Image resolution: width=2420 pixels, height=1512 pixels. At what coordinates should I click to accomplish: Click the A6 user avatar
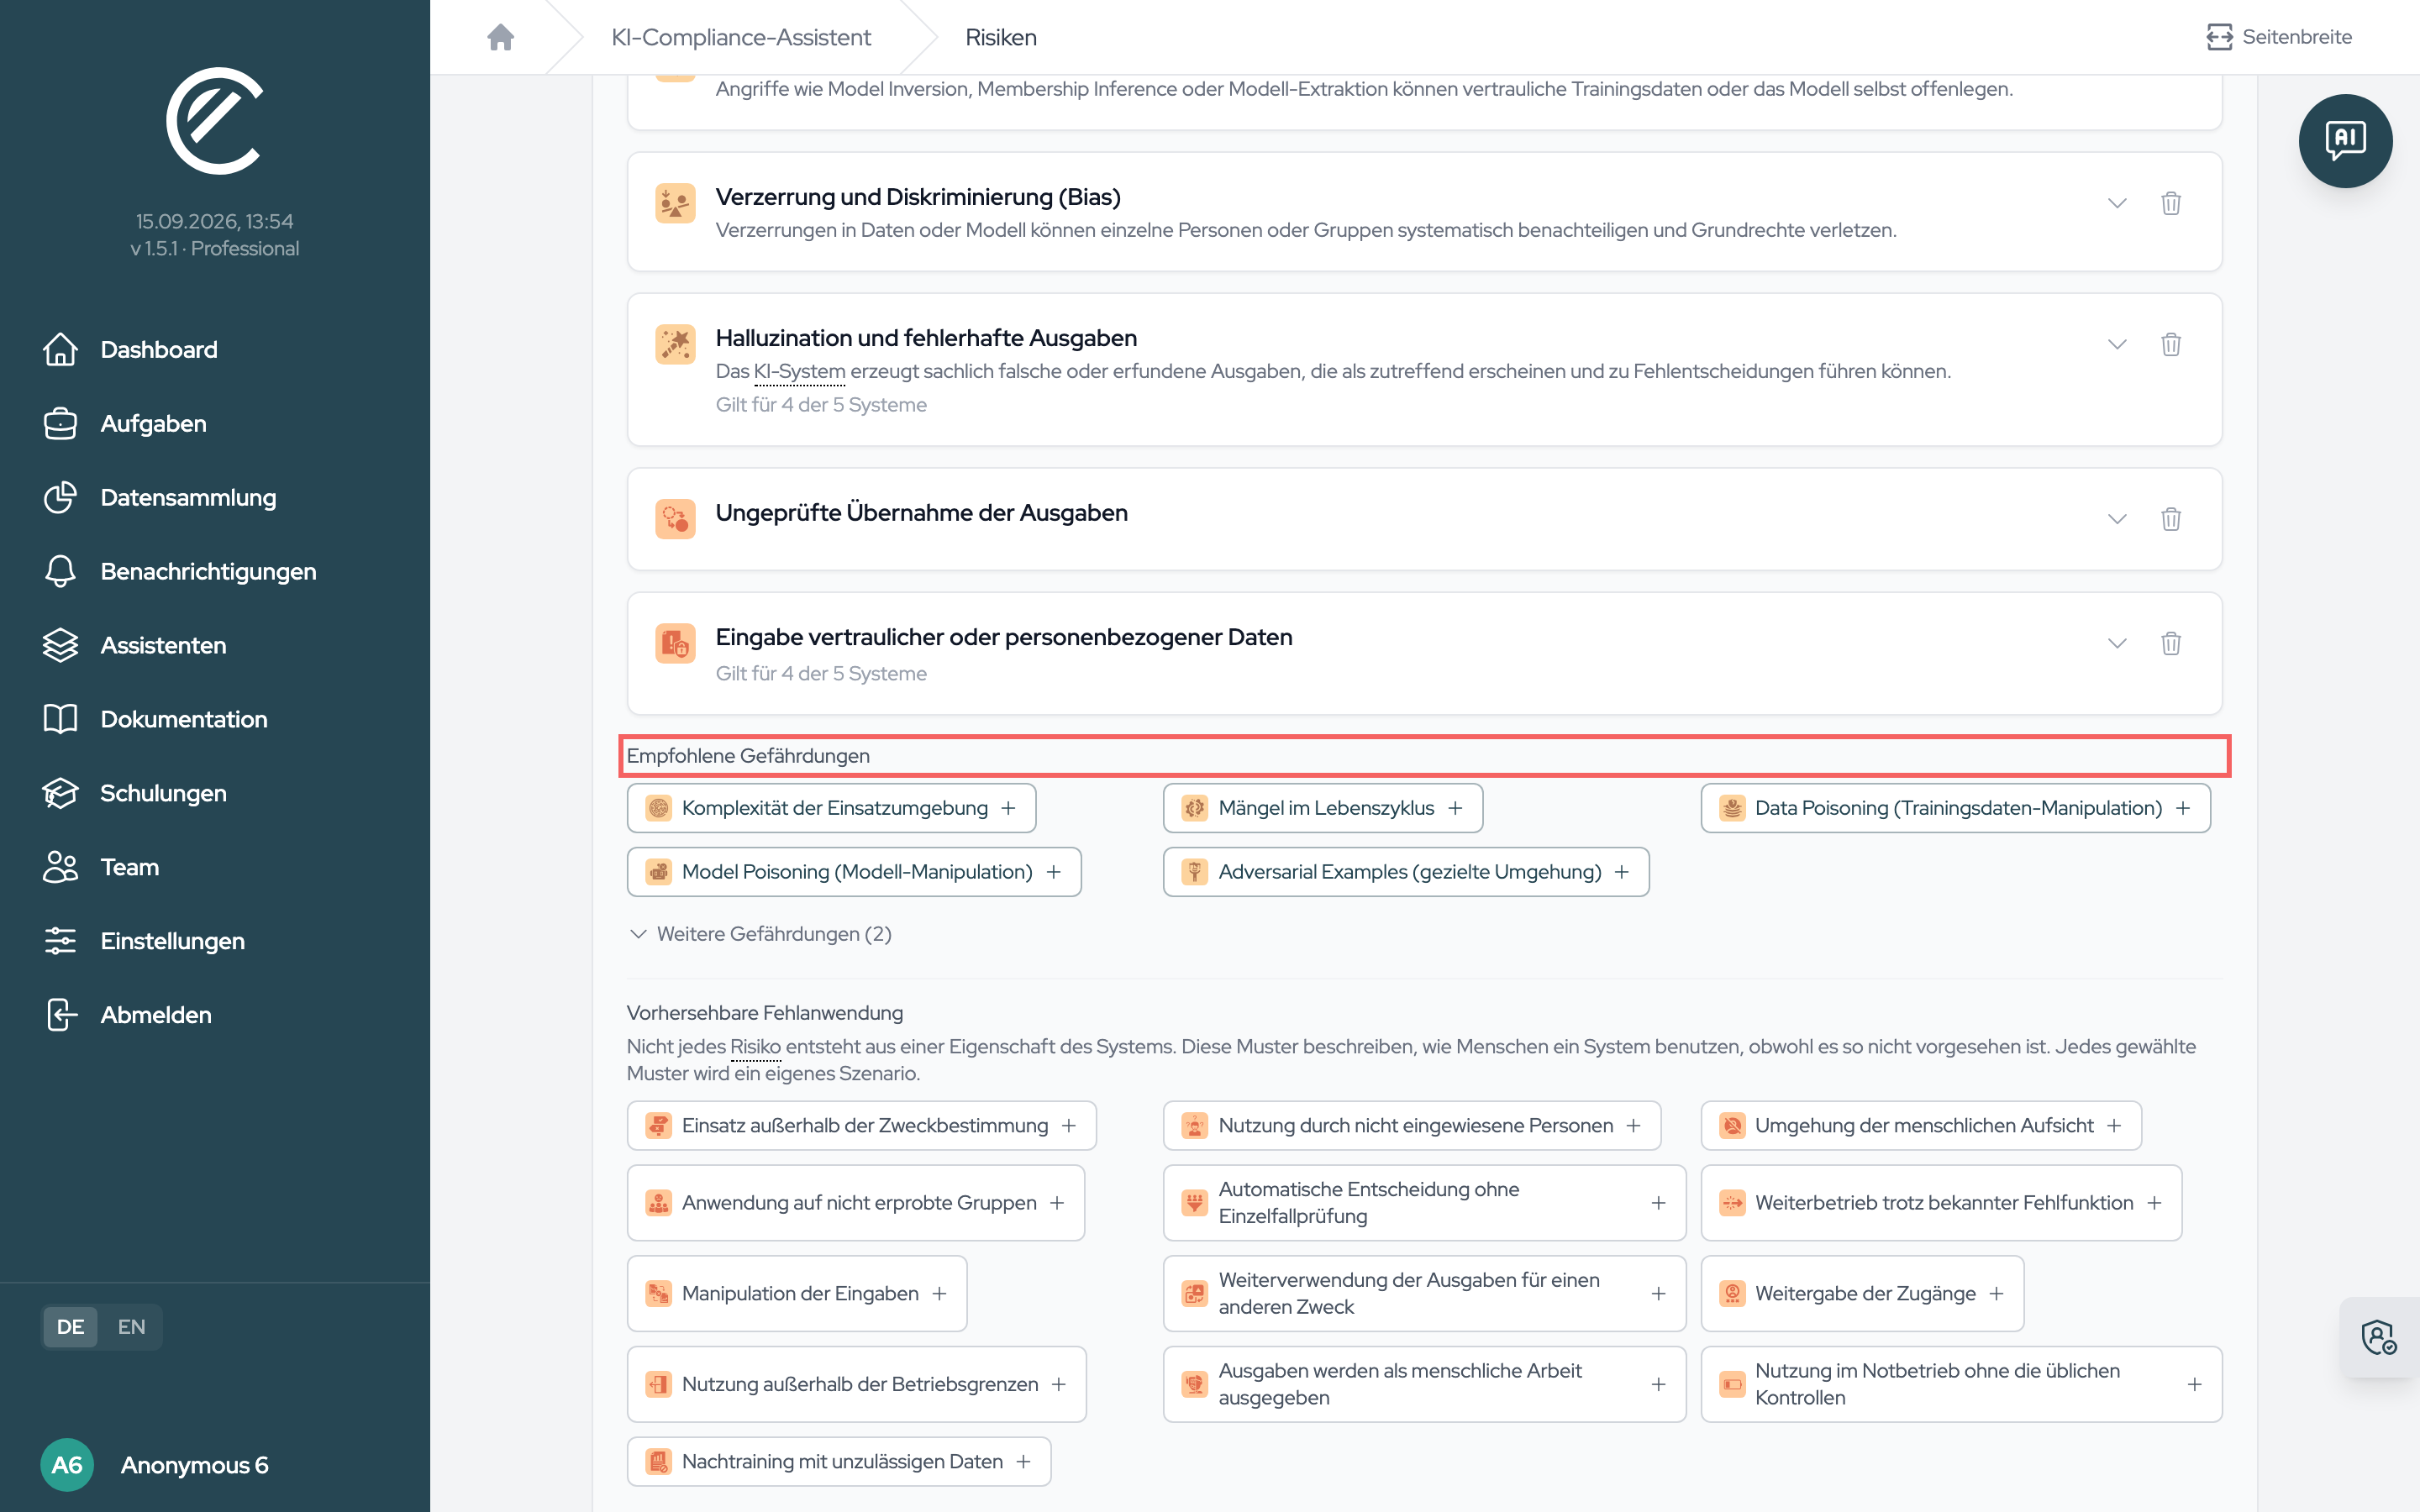67,1464
